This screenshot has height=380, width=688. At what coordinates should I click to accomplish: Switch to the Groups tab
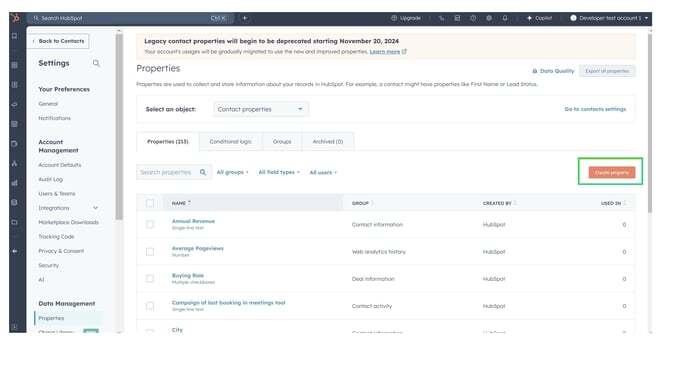(282, 142)
